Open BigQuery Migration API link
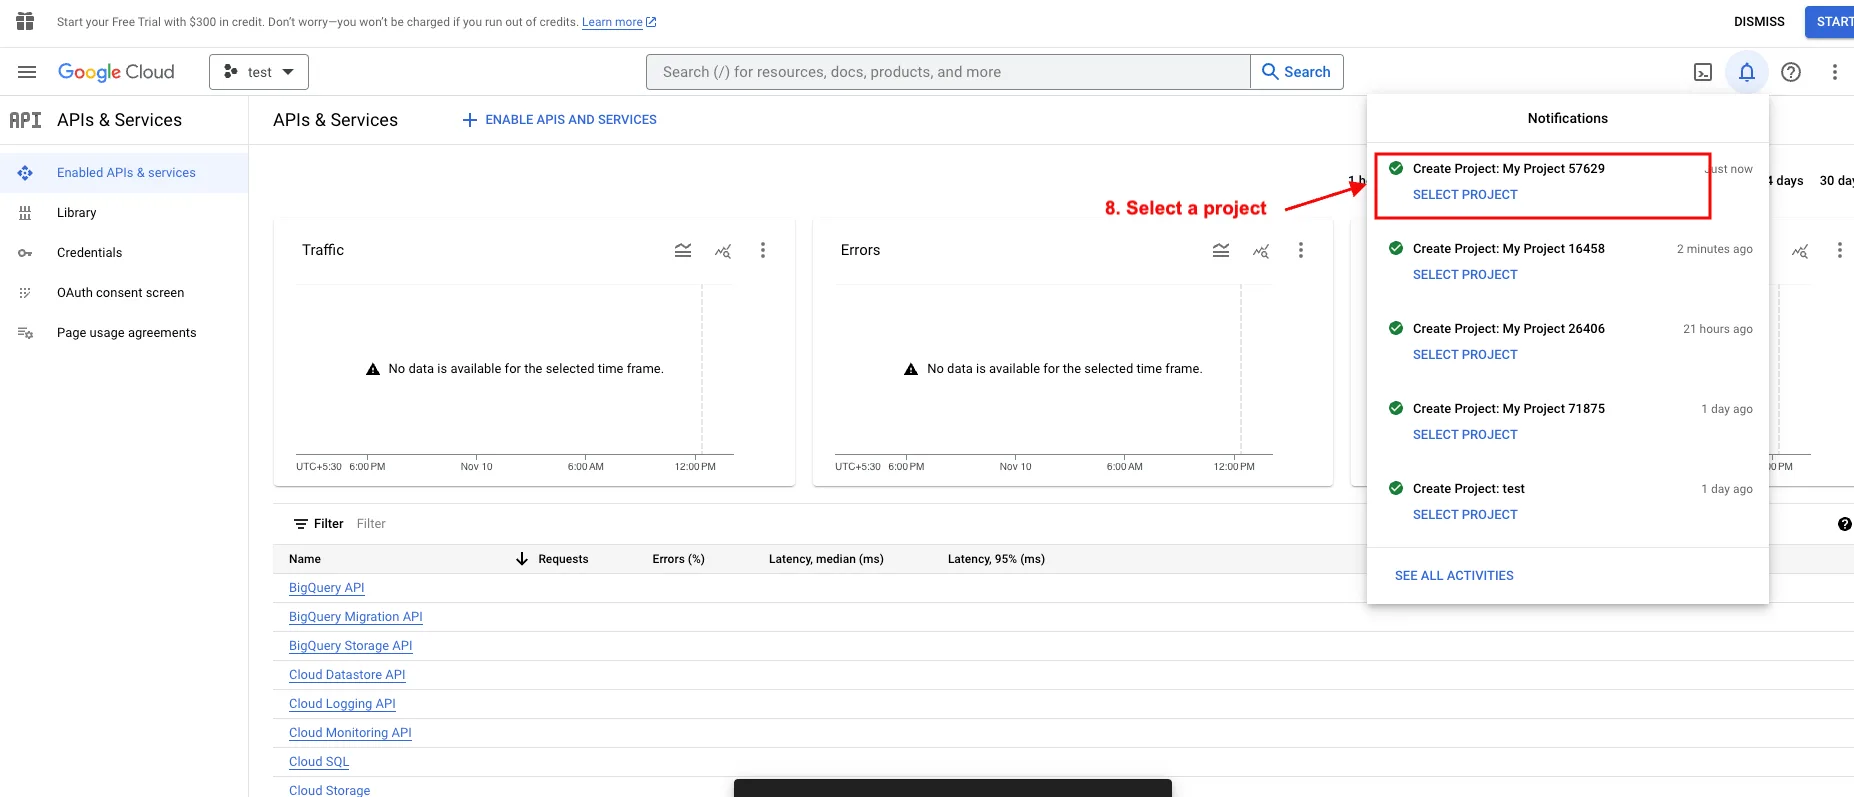This screenshot has height=797, width=1854. [356, 617]
